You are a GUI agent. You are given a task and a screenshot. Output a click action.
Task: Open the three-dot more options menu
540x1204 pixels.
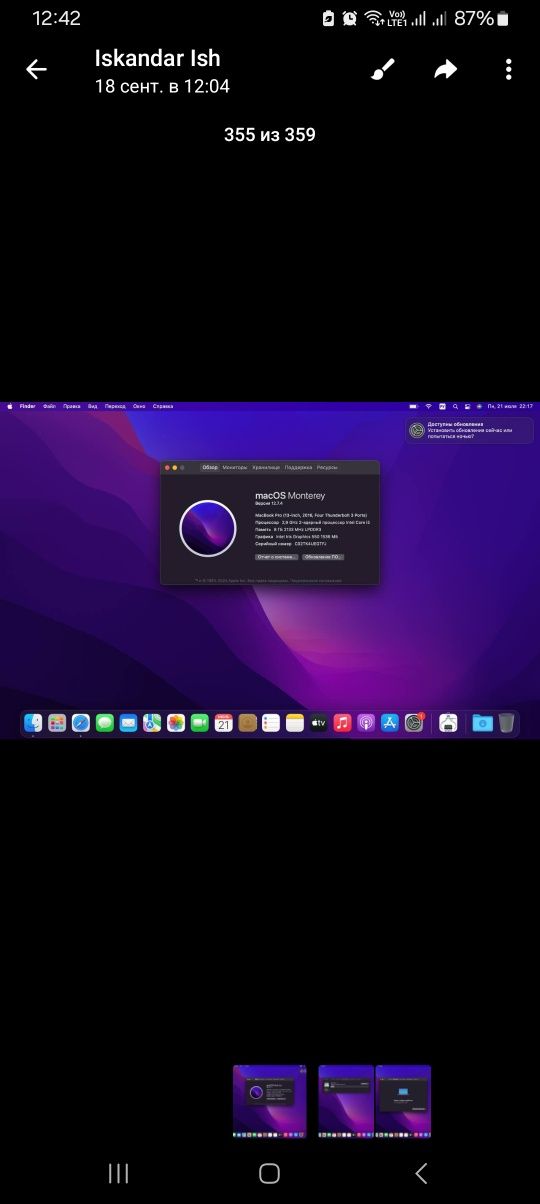click(x=508, y=69)
